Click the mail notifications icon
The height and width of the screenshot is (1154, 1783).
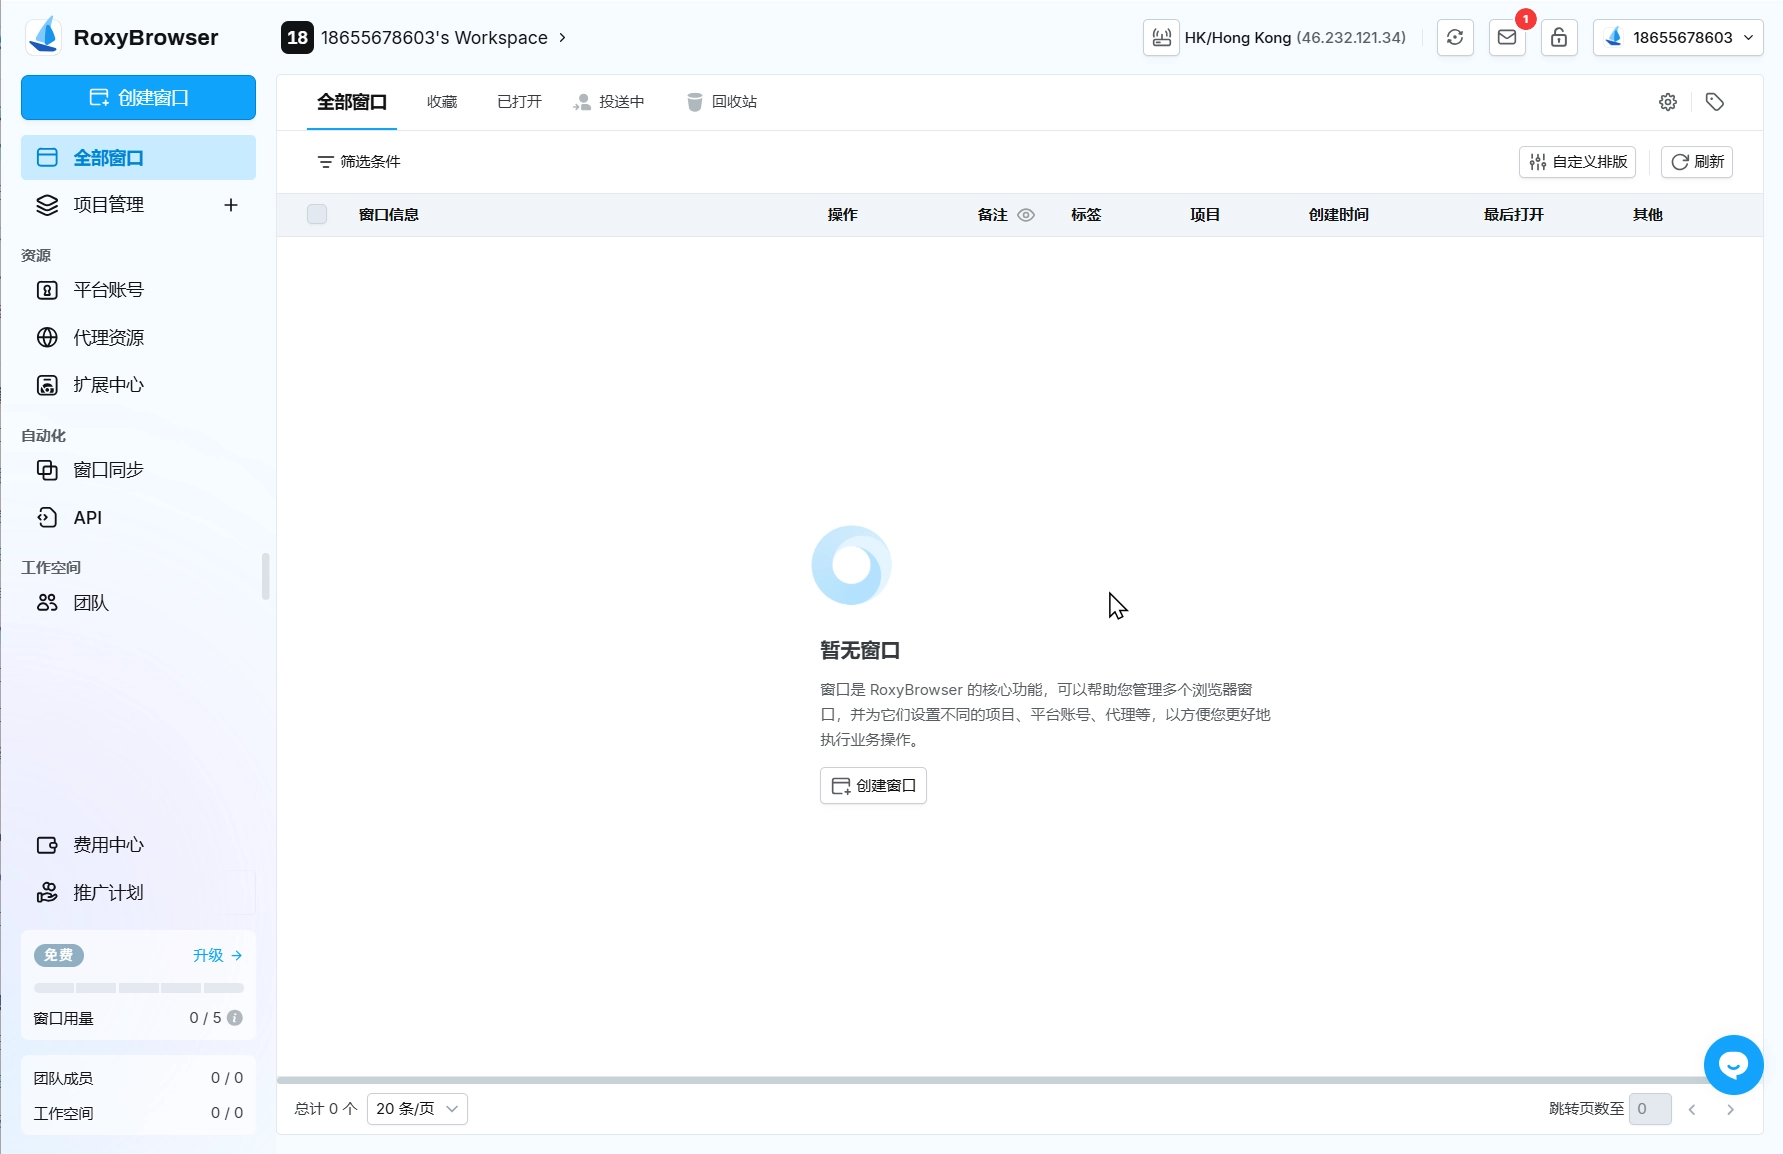1506,38
